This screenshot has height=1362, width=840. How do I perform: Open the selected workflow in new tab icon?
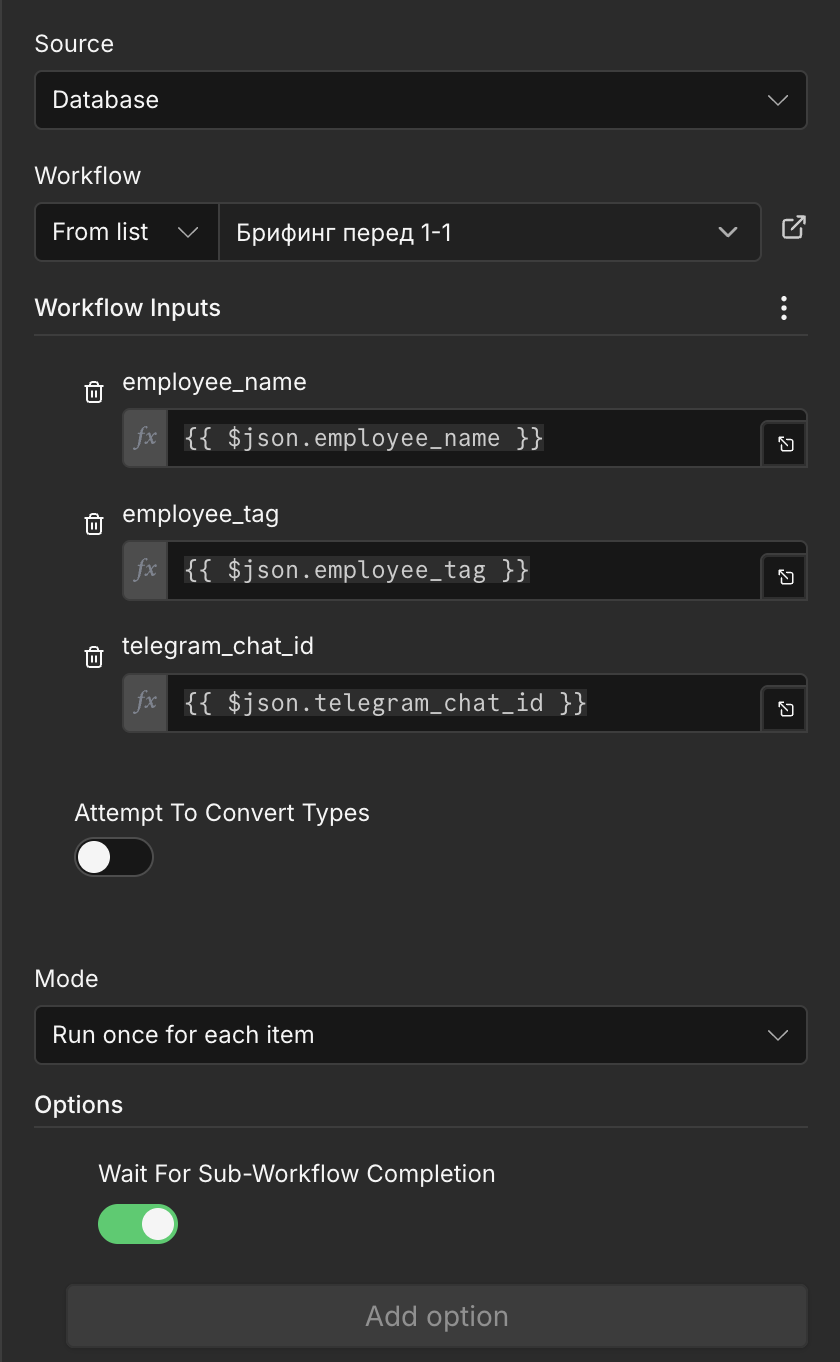click(x=793, y=229)
